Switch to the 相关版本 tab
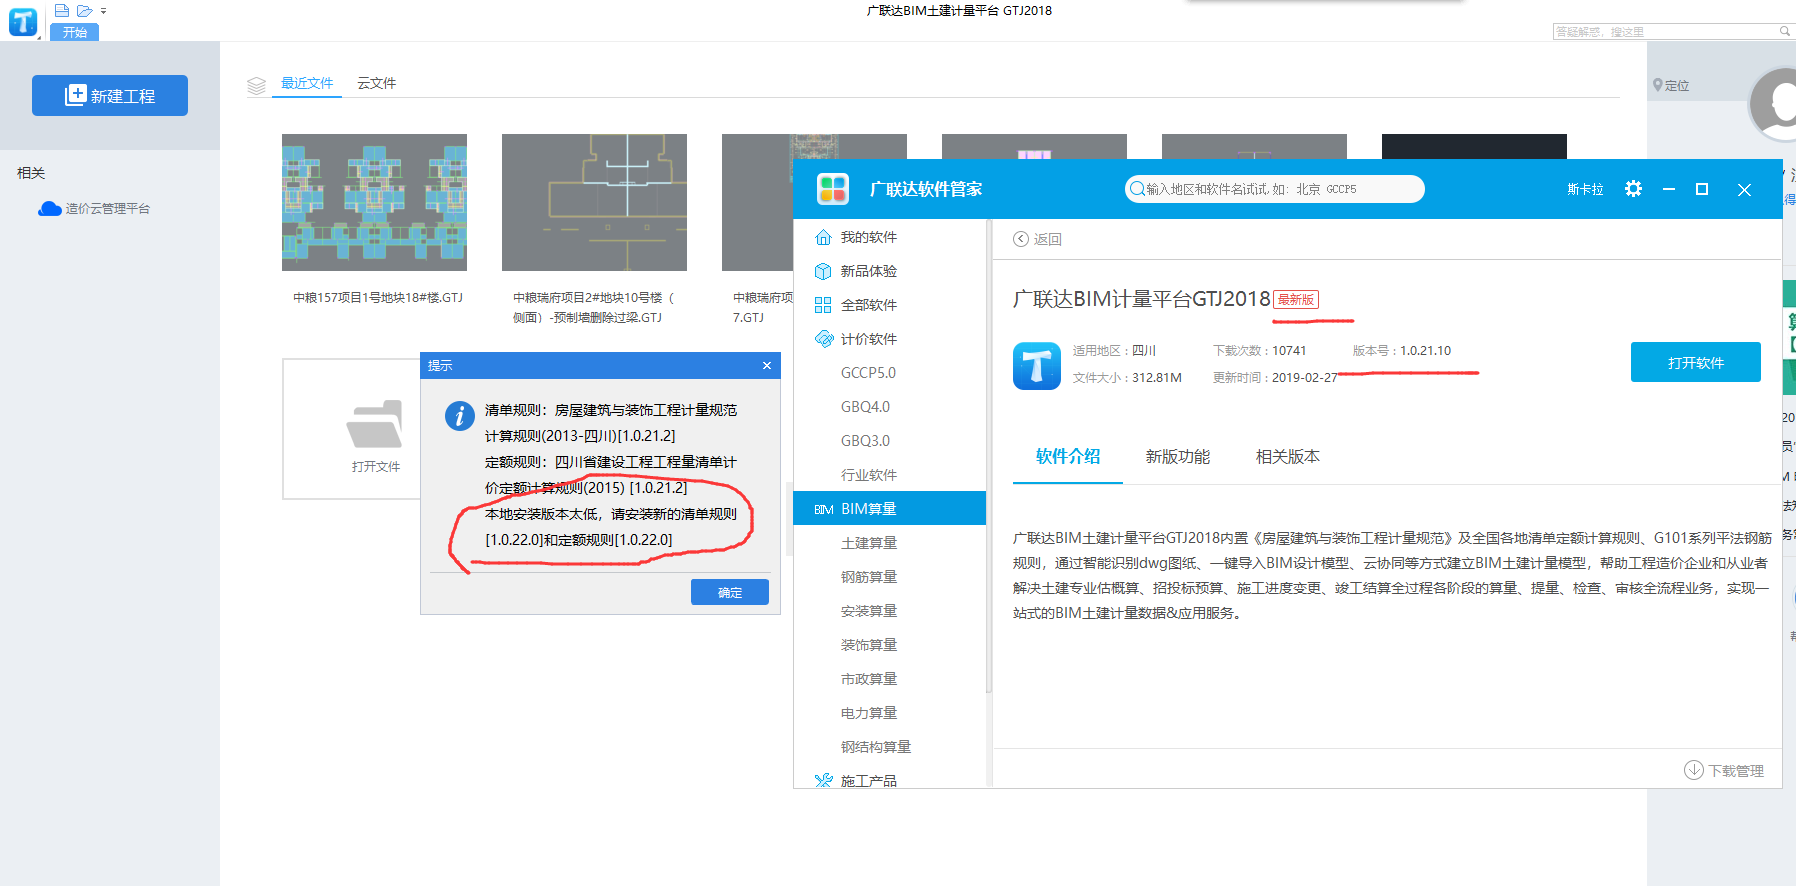This screenshot has width=1796, height=886. 1288,456
